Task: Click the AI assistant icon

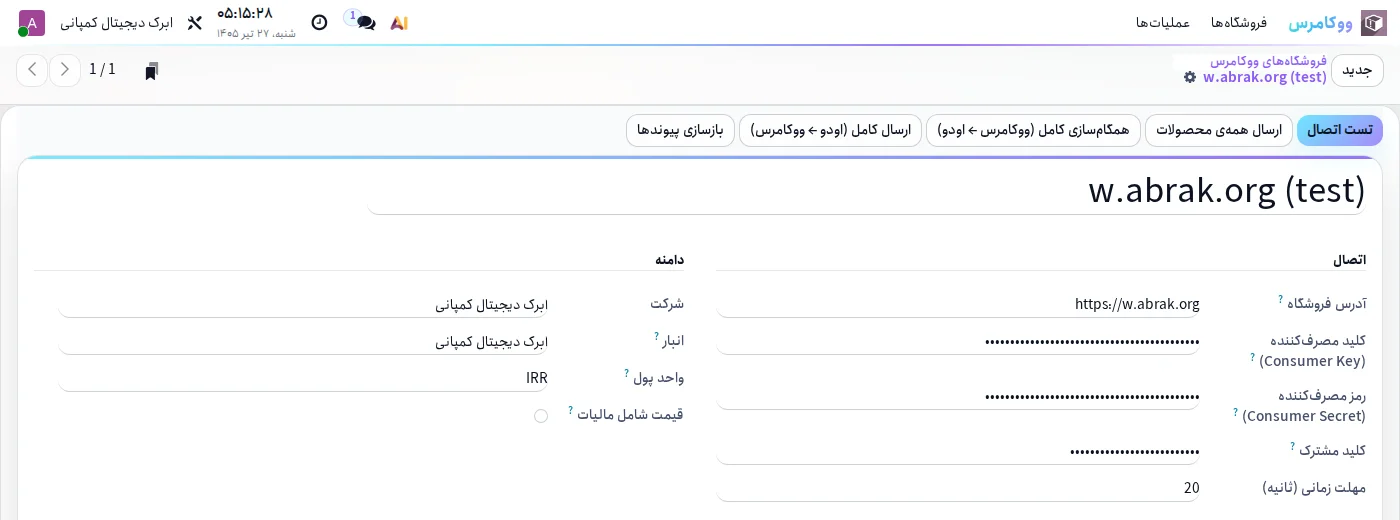Action: point(399,23)
